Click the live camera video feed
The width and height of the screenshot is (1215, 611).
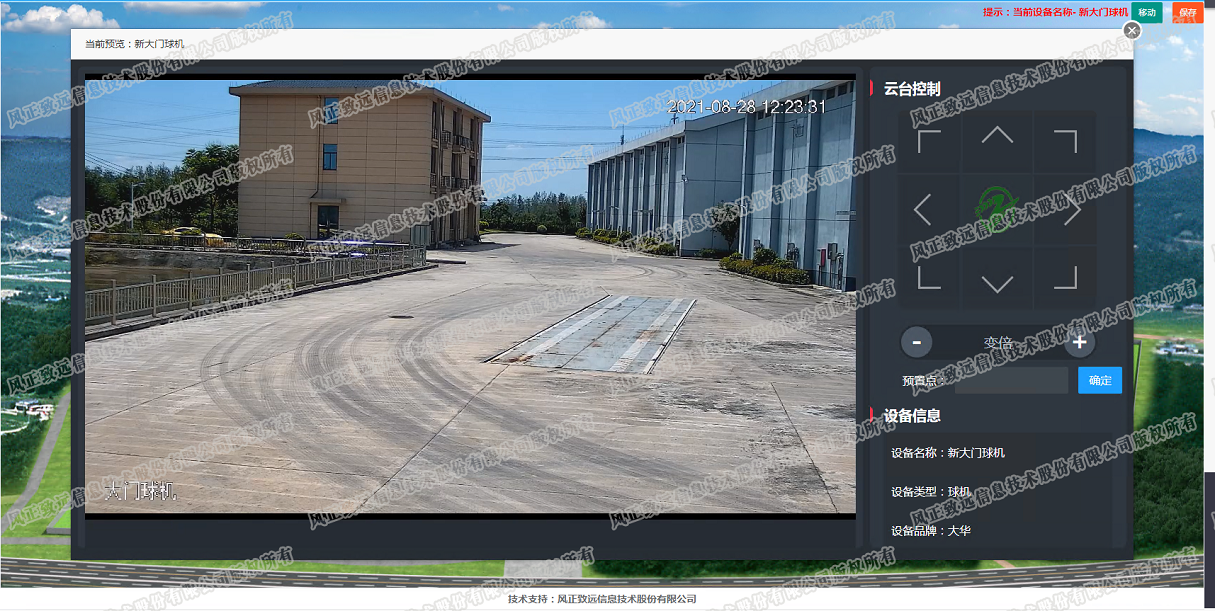(470, 297)
